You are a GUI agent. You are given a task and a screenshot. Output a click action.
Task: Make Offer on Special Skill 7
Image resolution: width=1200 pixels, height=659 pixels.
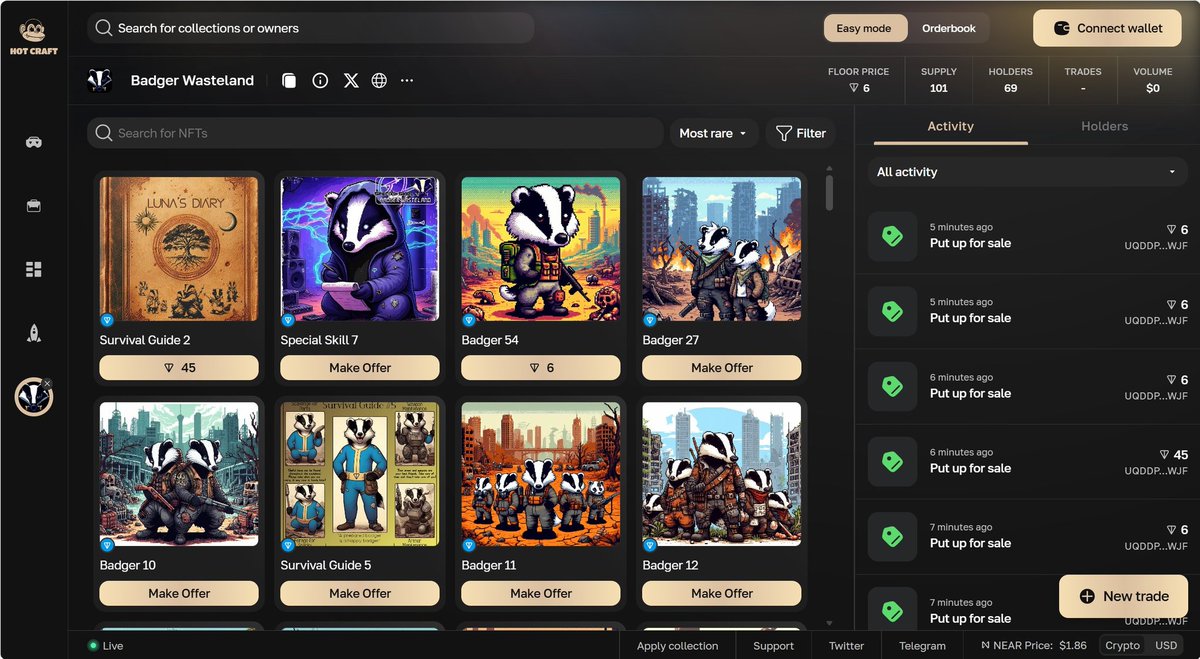[360, 368]
